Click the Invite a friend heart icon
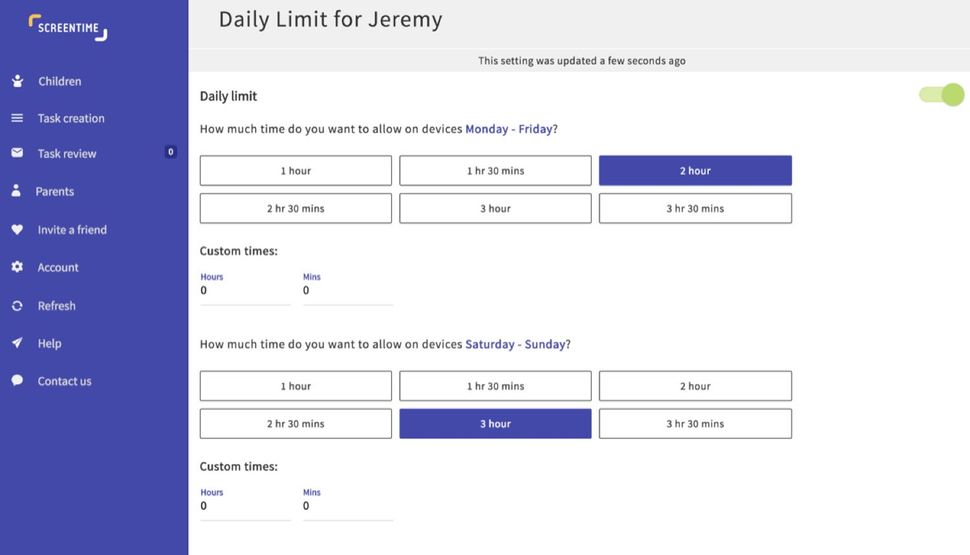Viewport: 970px width, 555px height. [x=17, y=229]
